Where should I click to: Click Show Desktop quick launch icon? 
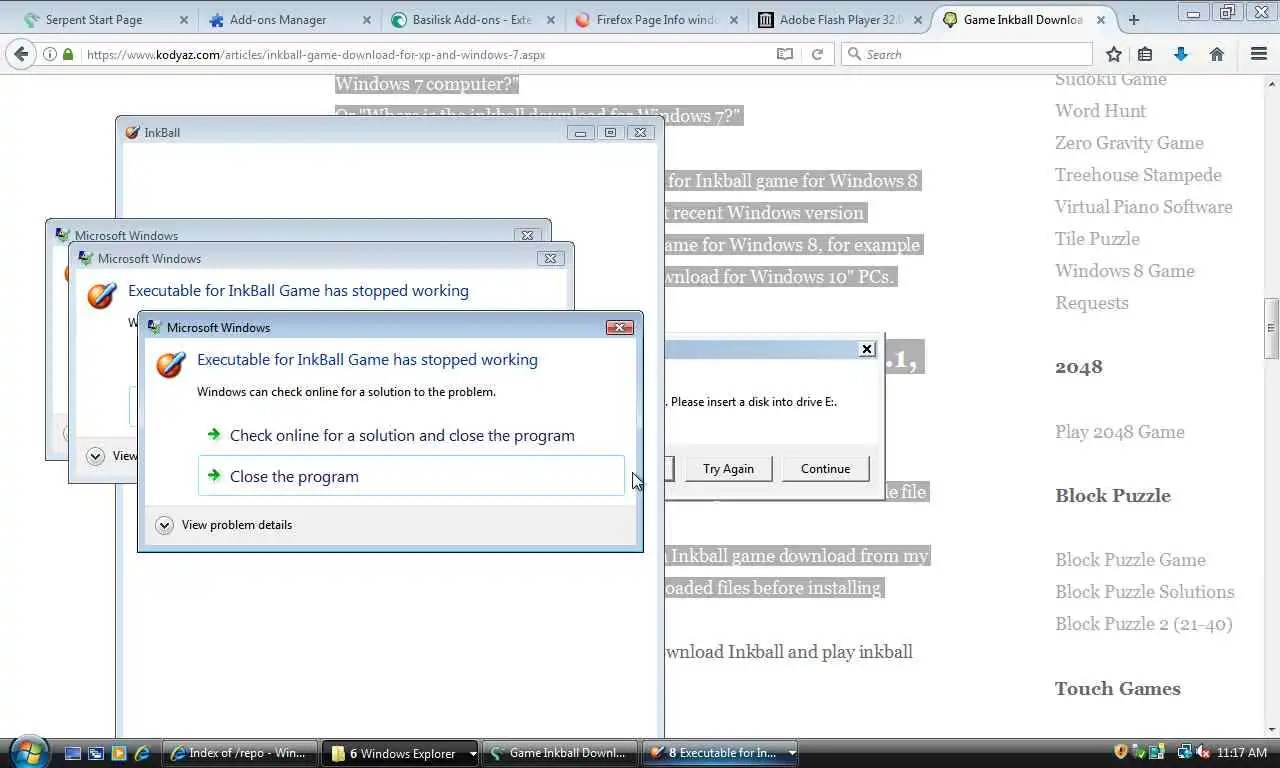click(72, 753)
